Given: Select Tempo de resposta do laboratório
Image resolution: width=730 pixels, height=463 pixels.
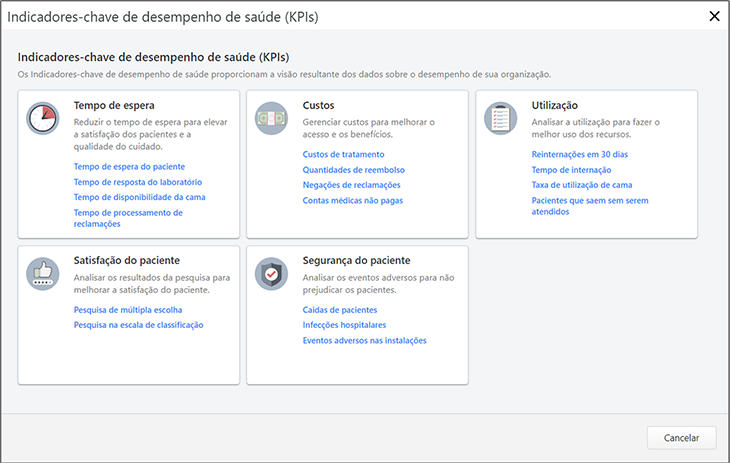Looking at the screenshot, I should coord(138,182).
